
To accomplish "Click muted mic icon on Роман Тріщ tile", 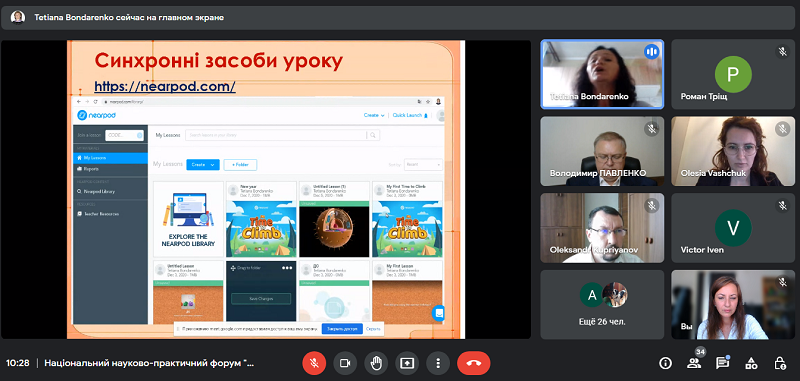I will click(782, 52).
